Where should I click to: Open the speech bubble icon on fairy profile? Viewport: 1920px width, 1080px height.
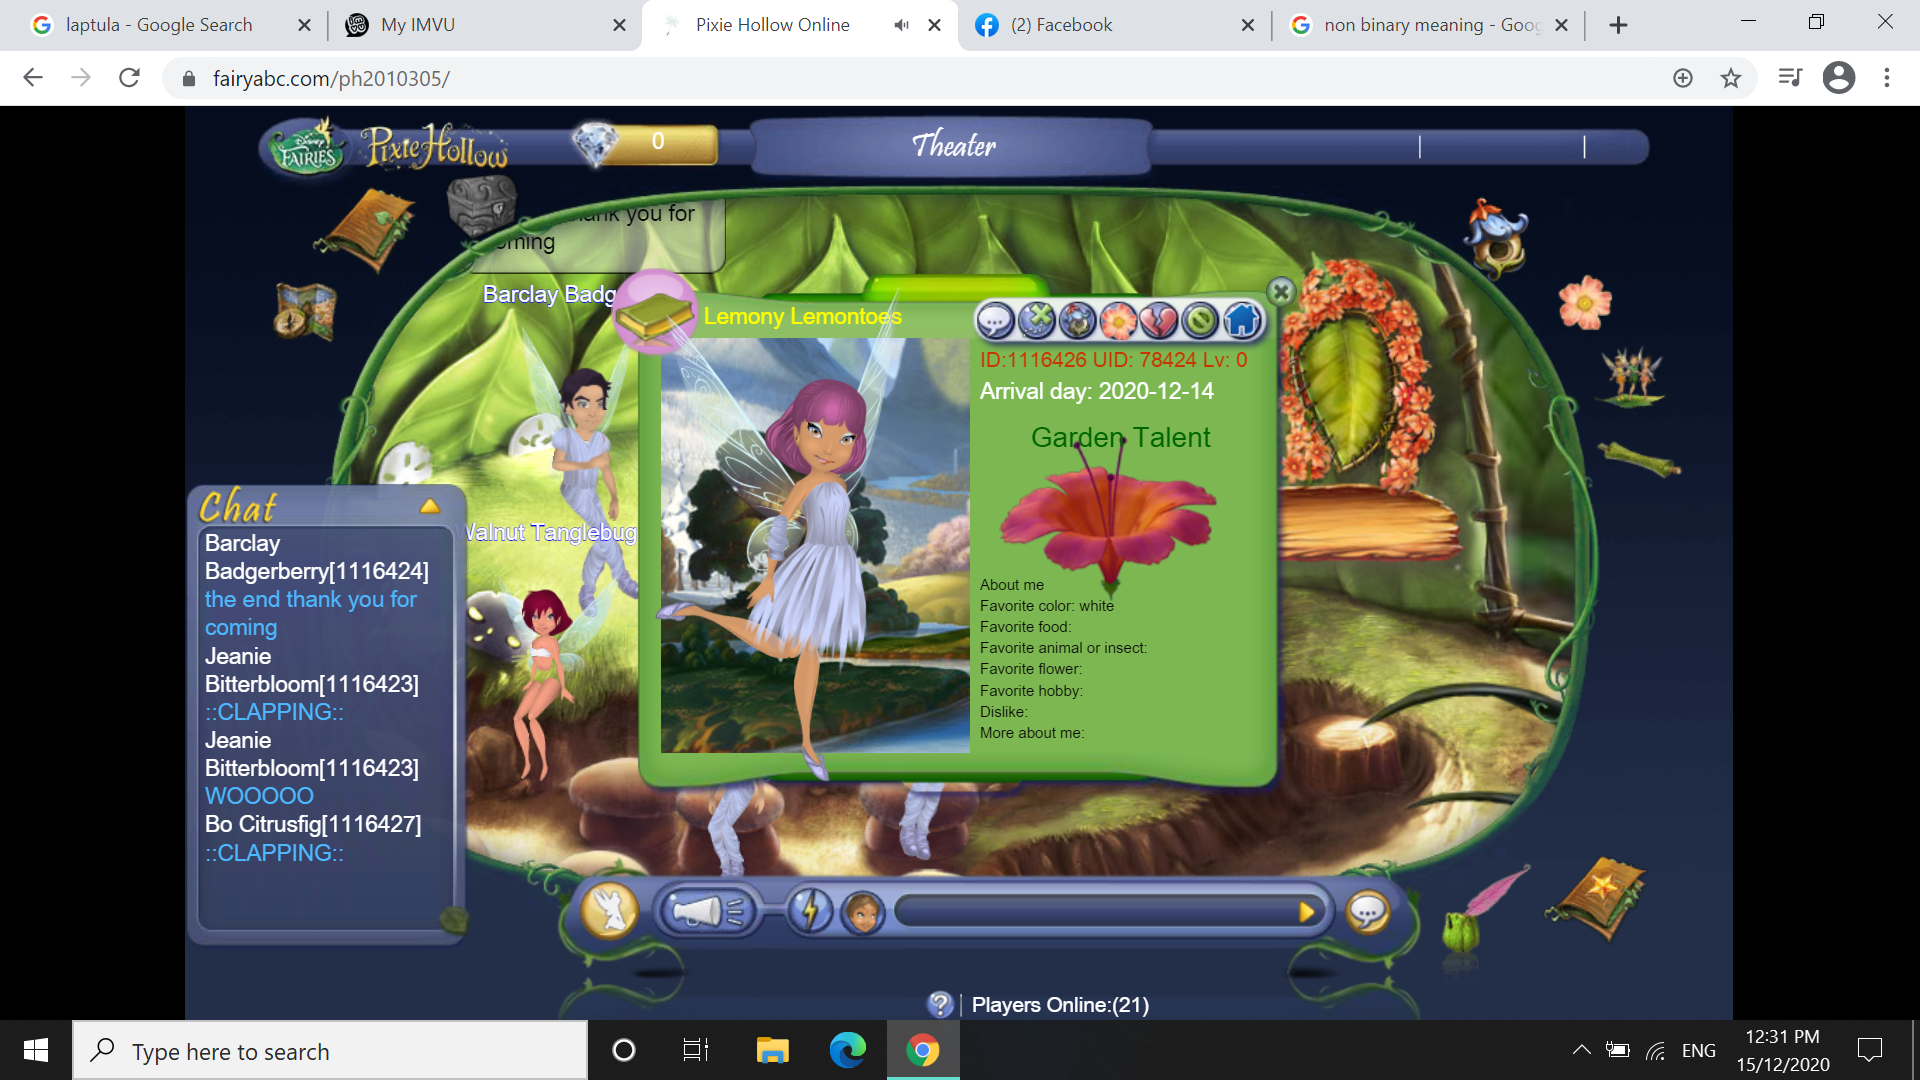pos(995,321)
